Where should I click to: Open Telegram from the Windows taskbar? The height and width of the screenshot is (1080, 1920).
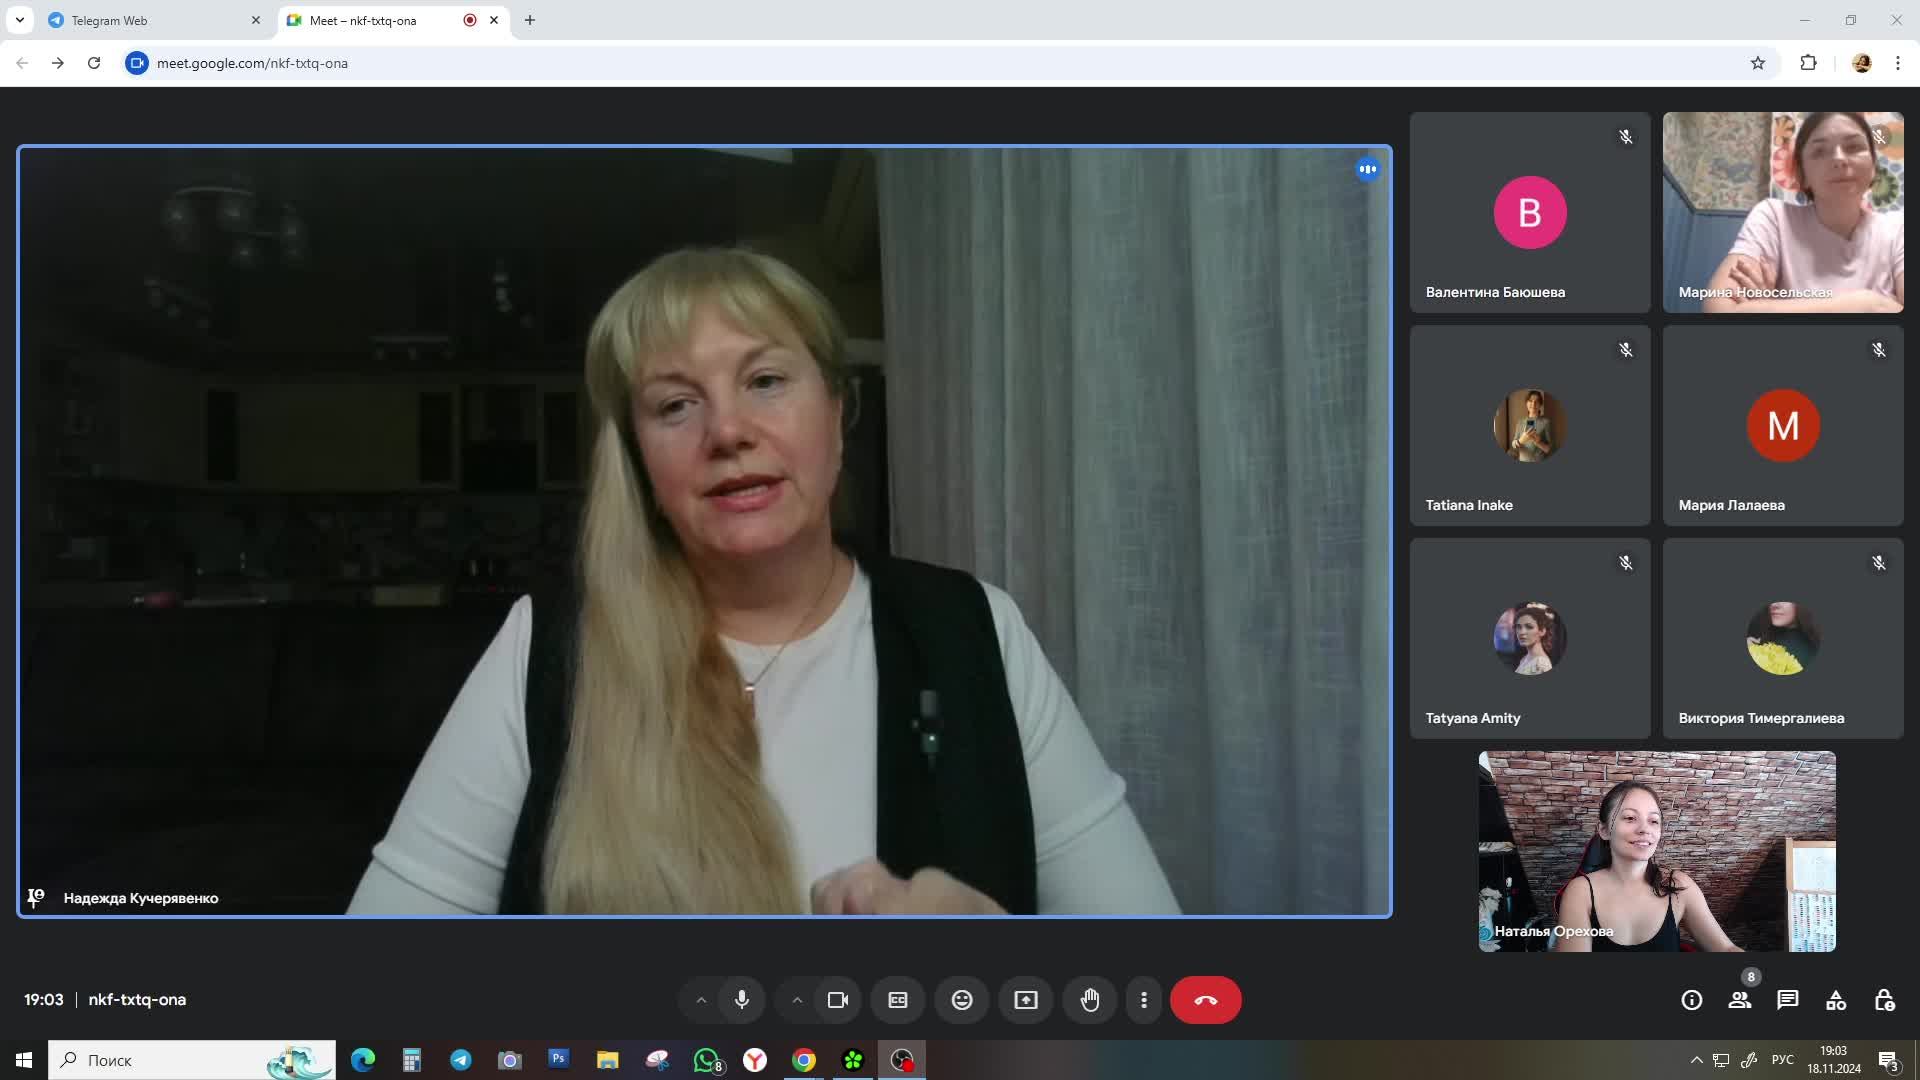coord(461,1060)
